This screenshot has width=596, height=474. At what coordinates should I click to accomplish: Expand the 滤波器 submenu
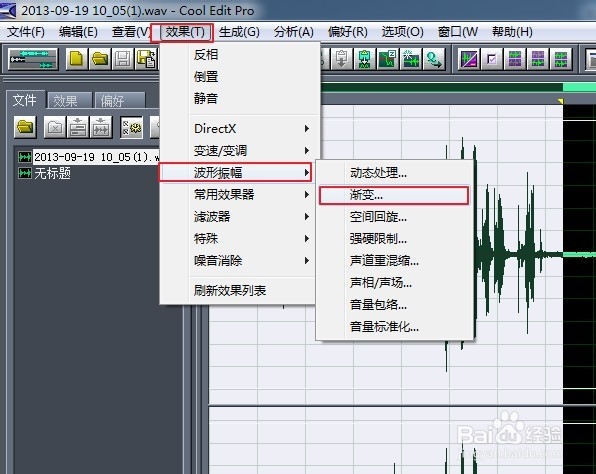[x=239, y=217]
